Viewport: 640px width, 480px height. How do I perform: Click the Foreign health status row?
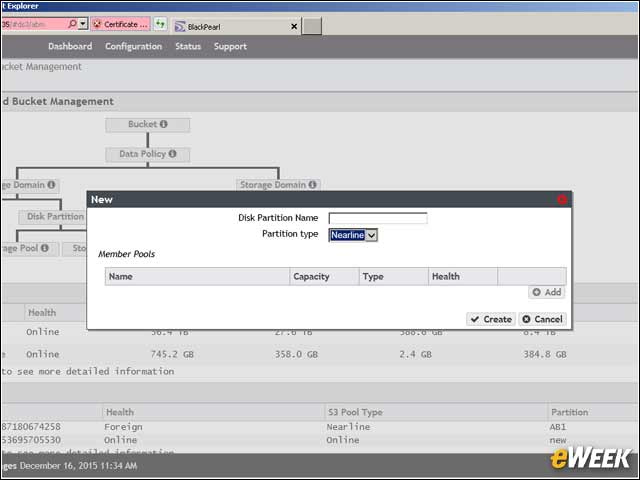coord(123,427)
